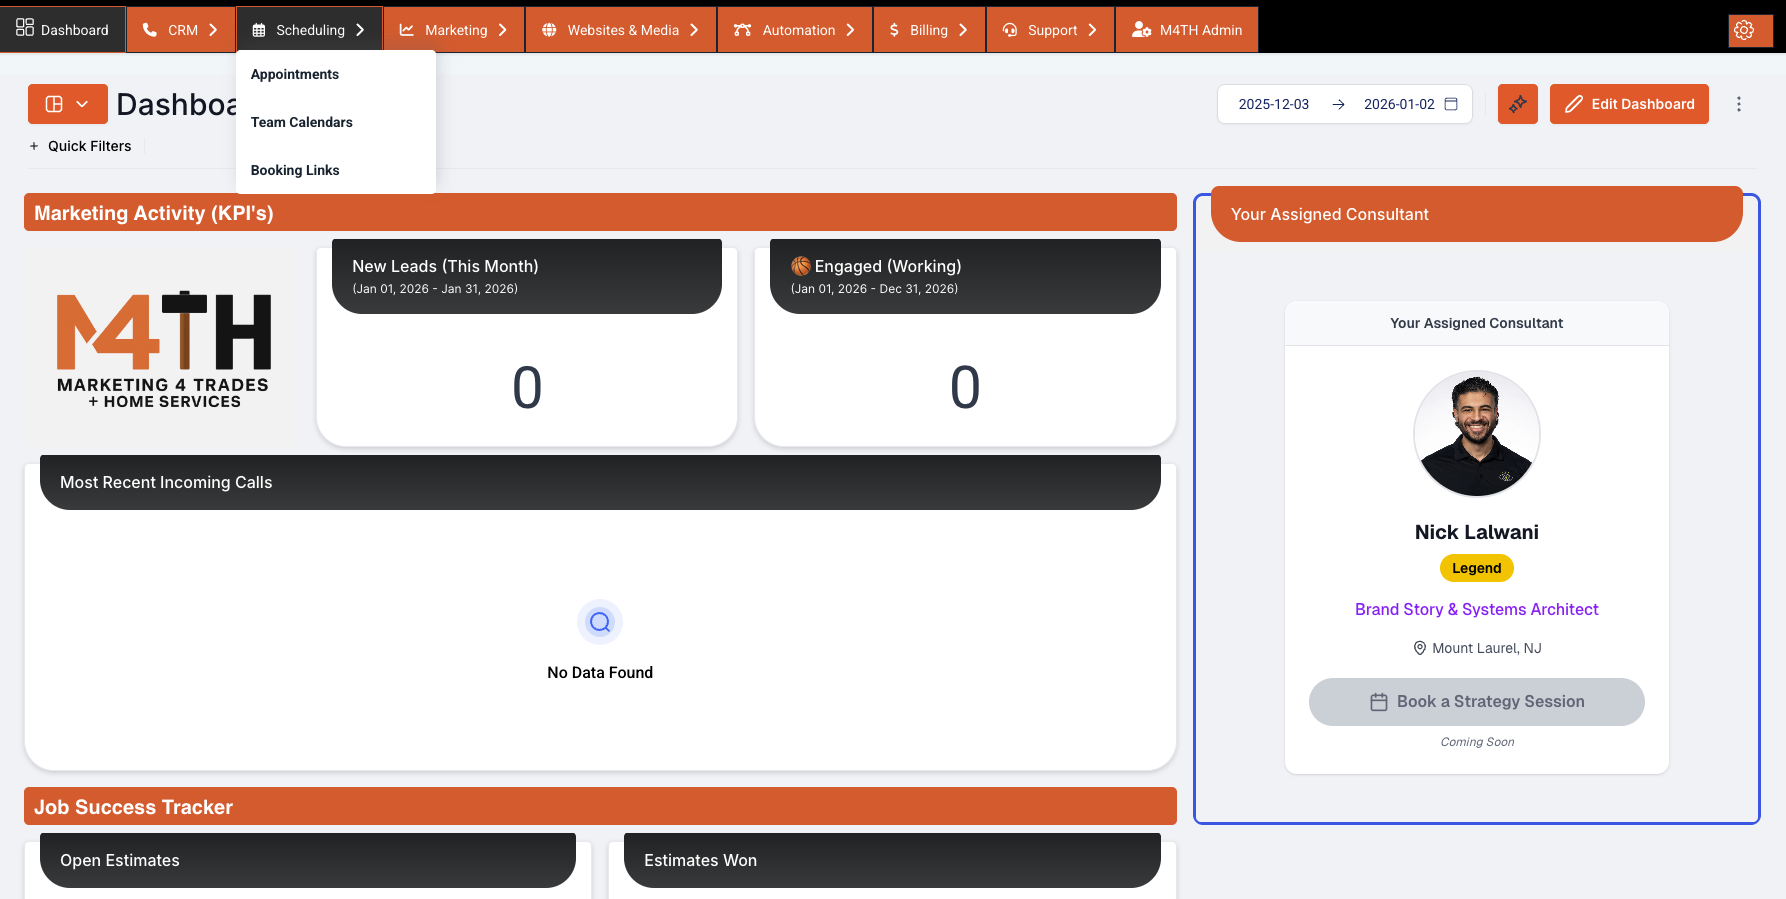Open the dashboard layout switcher dropdown
Screen dimensions: 1786x899
(67, 104)
